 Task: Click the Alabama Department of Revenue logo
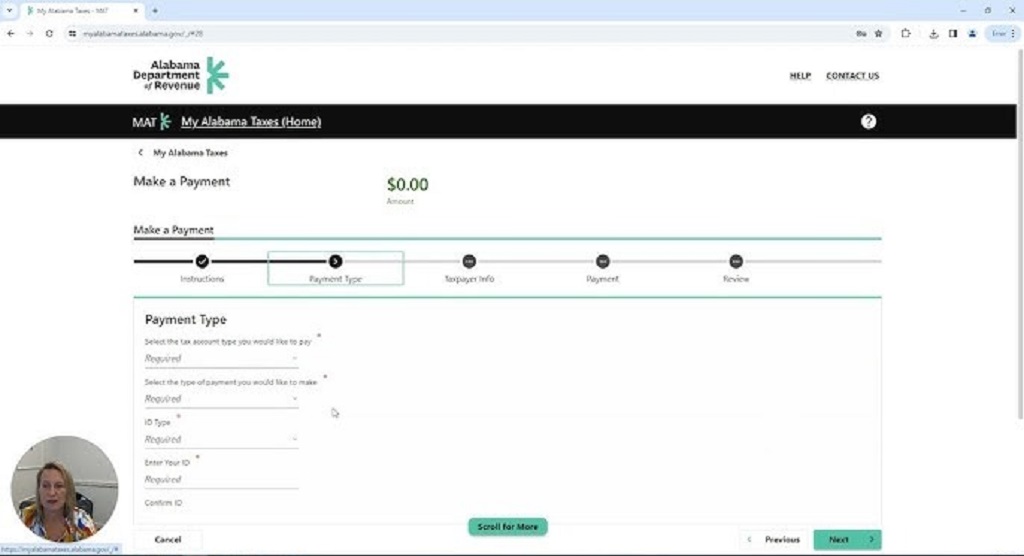coord(181,75)
